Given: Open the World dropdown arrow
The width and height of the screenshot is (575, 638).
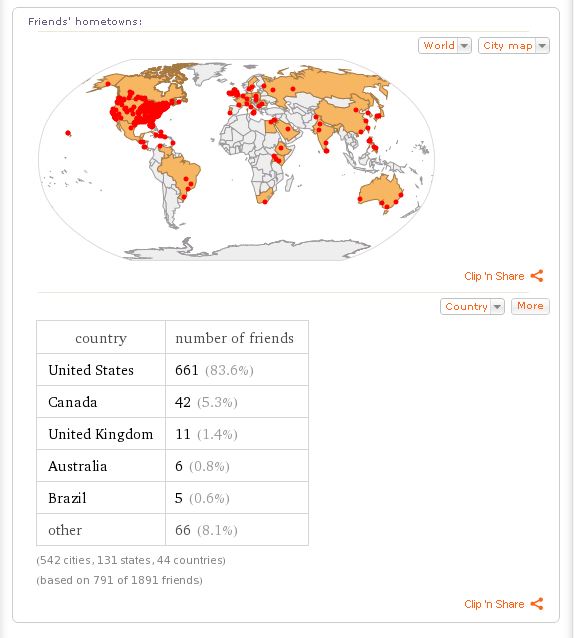Looking at the screenshot, I should click(x=464, y=46).
